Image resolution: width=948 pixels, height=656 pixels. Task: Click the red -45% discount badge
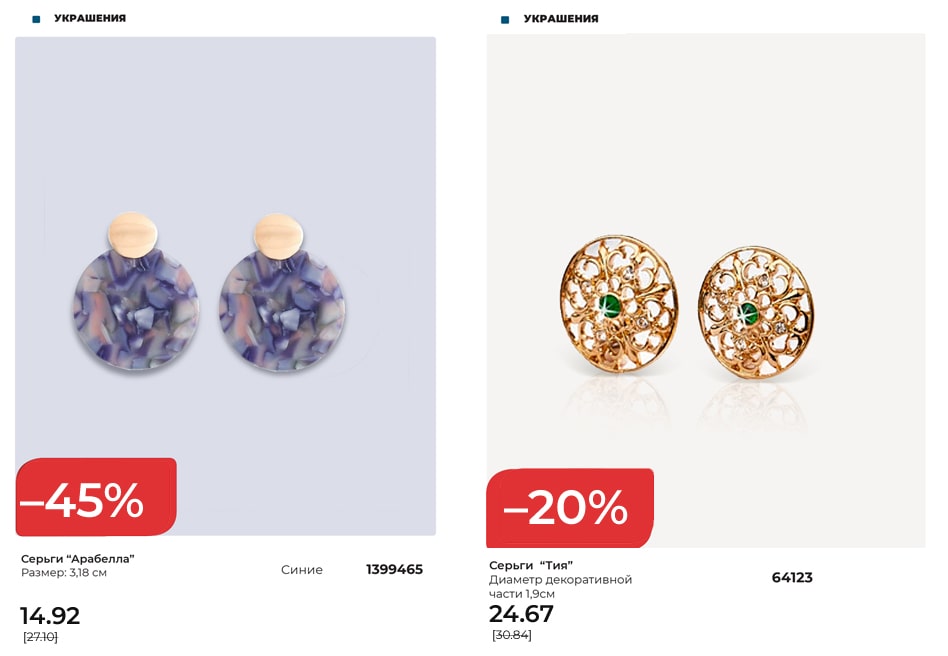click(x=96, y=497)
